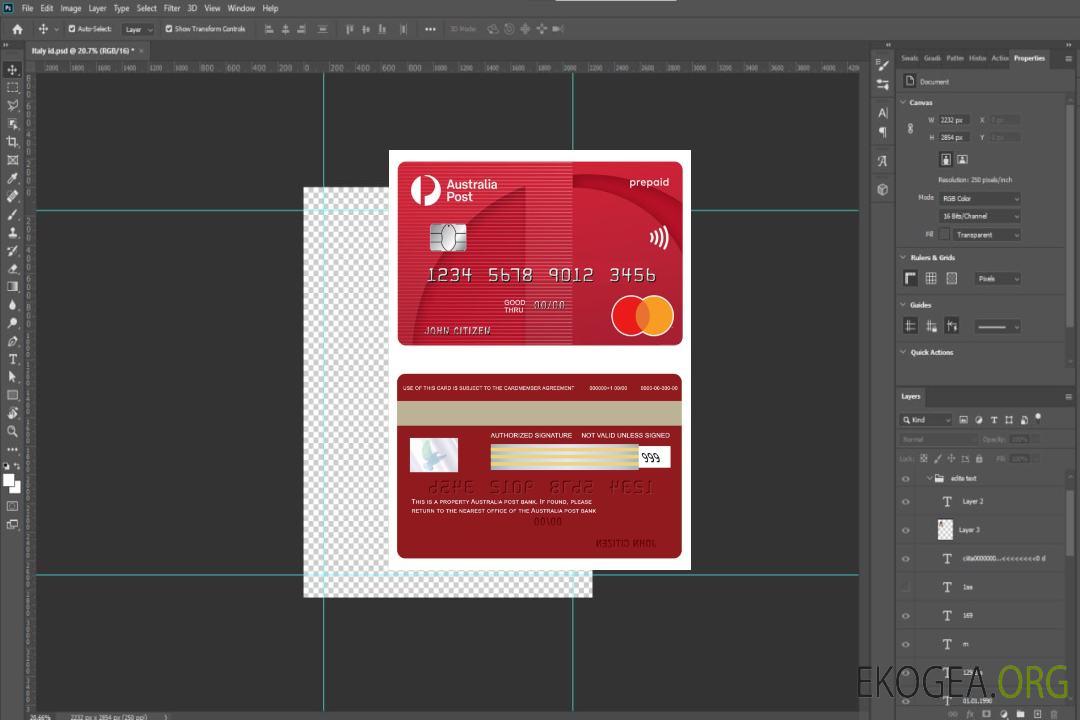The width and height of the screenshot is (1080, 720).
Task: Switch to the Properties panel tab
Action: click(x=1028, y=58)
